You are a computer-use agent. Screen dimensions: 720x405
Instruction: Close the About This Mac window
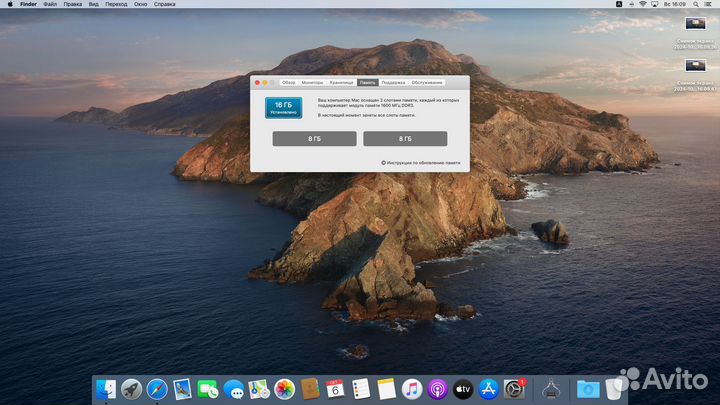(x=257, y=83)
